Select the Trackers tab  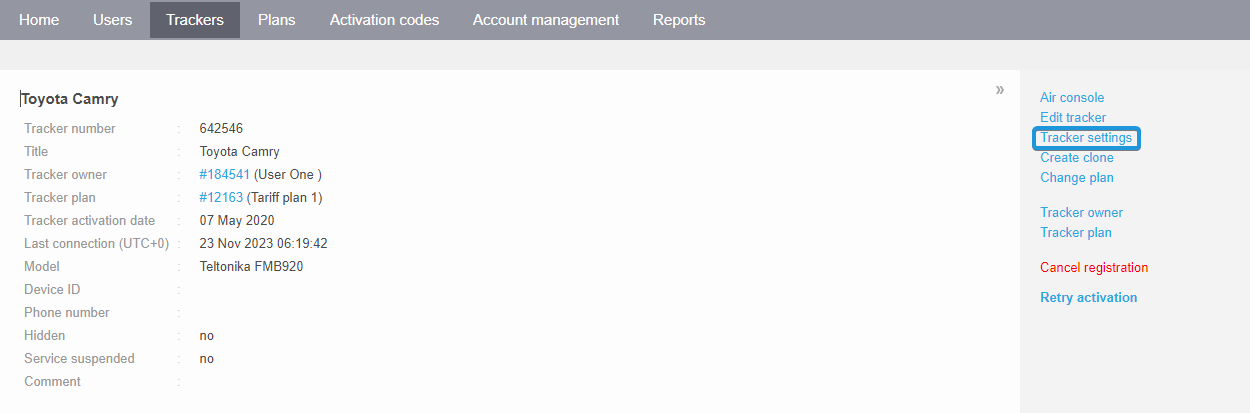(x=195, y=20)
